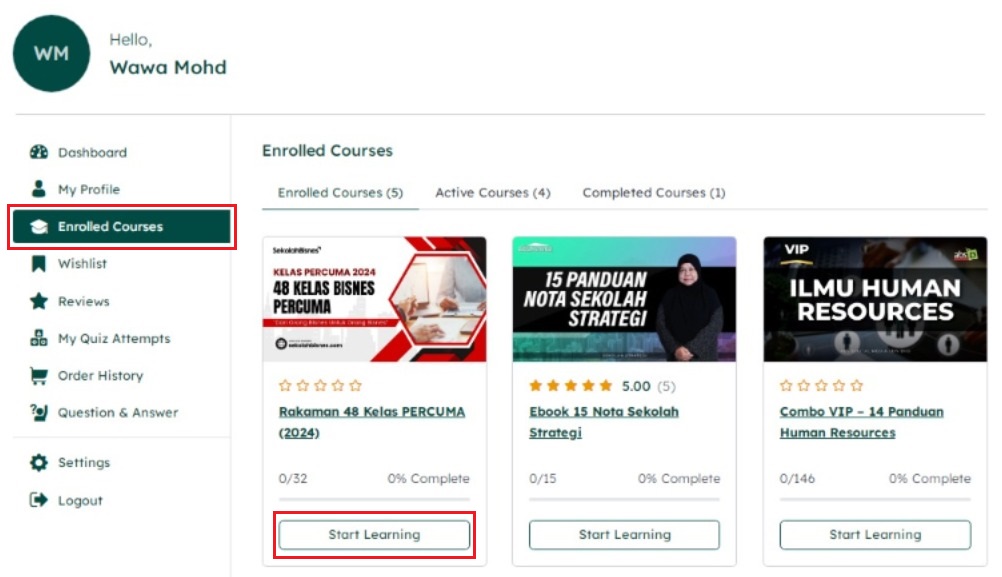Click the 48 Kelas Bisnes Percuma thumbnail
This screenshot has width=1002, height=577.
click(x=374, y=299)
